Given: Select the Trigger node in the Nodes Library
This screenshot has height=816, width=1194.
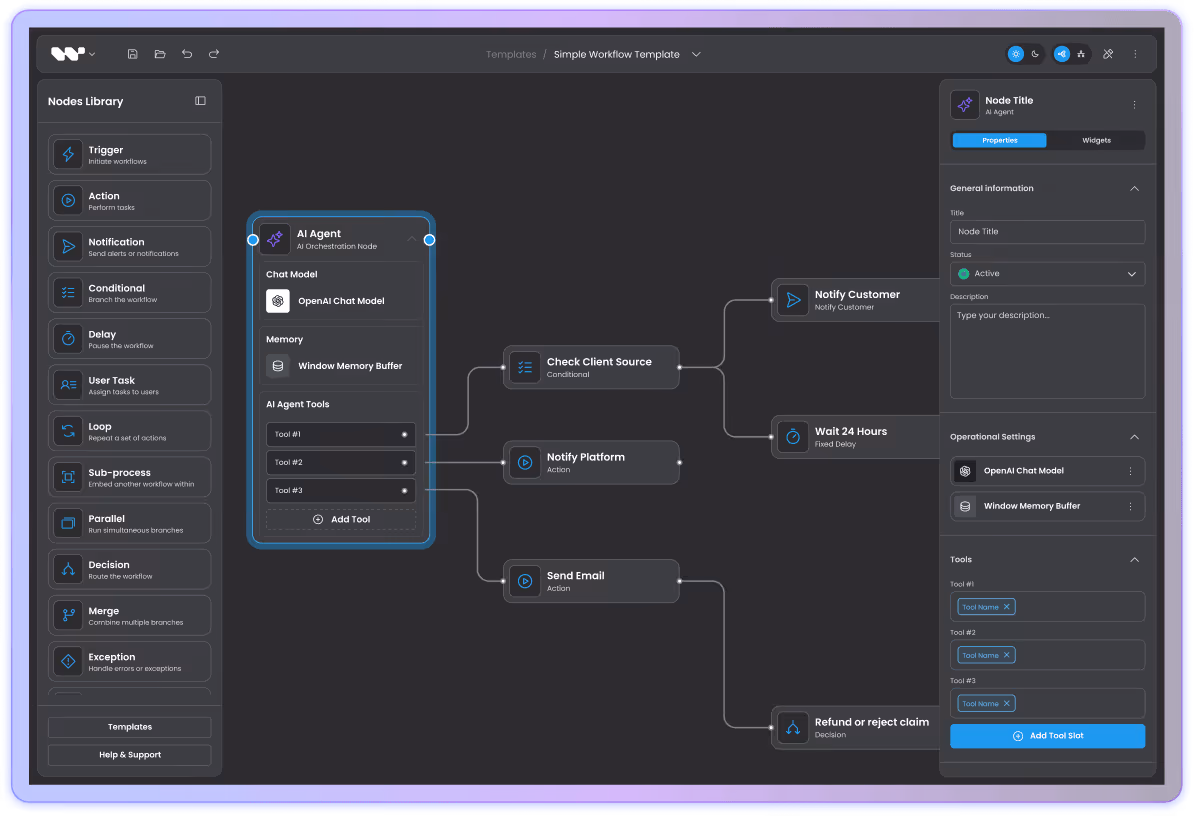Looking at the screenshot, I should point(129,153).
